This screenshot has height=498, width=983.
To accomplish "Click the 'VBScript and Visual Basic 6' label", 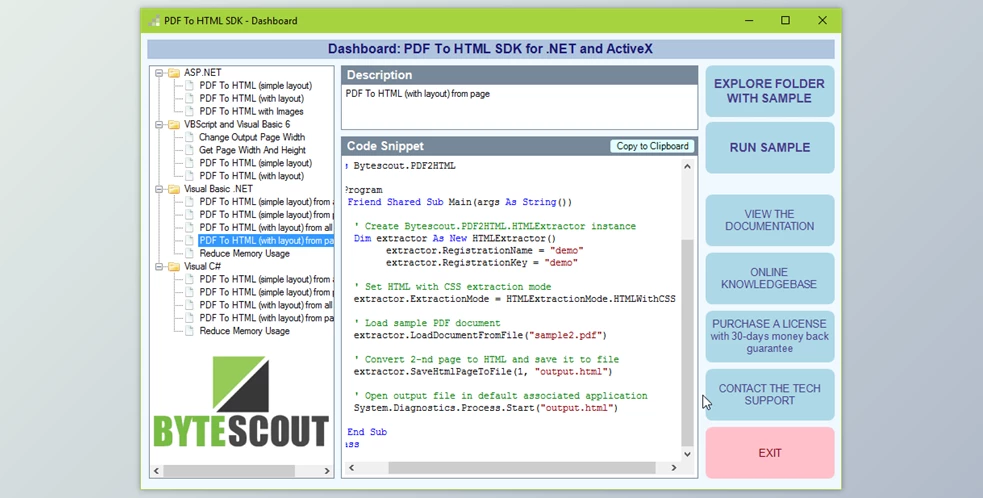I will [237, 124].
